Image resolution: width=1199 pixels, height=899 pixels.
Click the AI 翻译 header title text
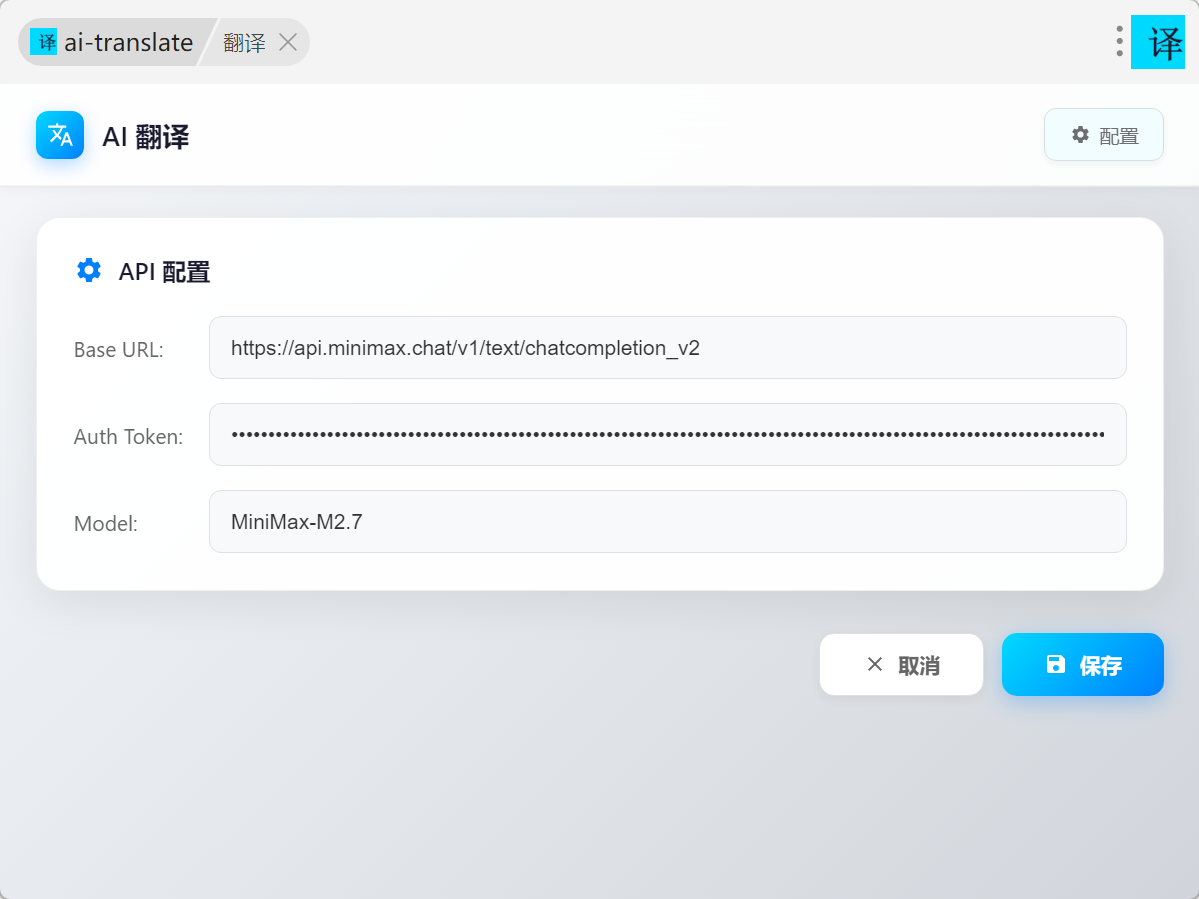pos(146,136)
